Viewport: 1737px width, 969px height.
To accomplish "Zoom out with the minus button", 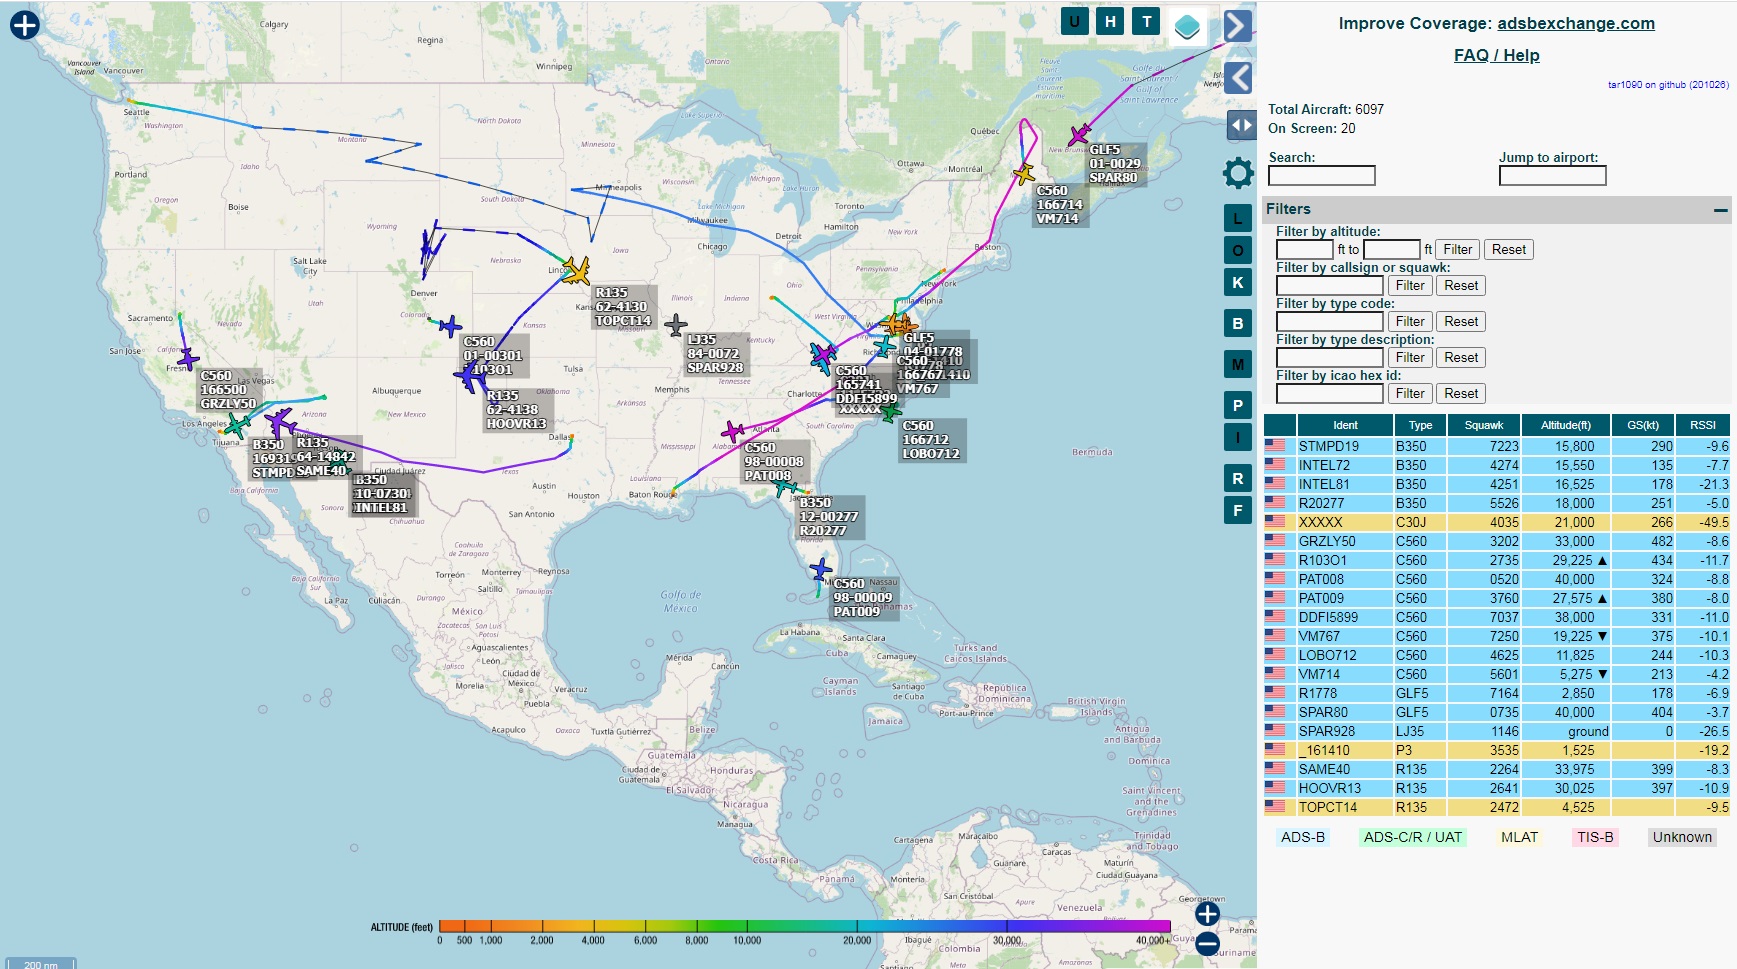I will click(1208, 943).
